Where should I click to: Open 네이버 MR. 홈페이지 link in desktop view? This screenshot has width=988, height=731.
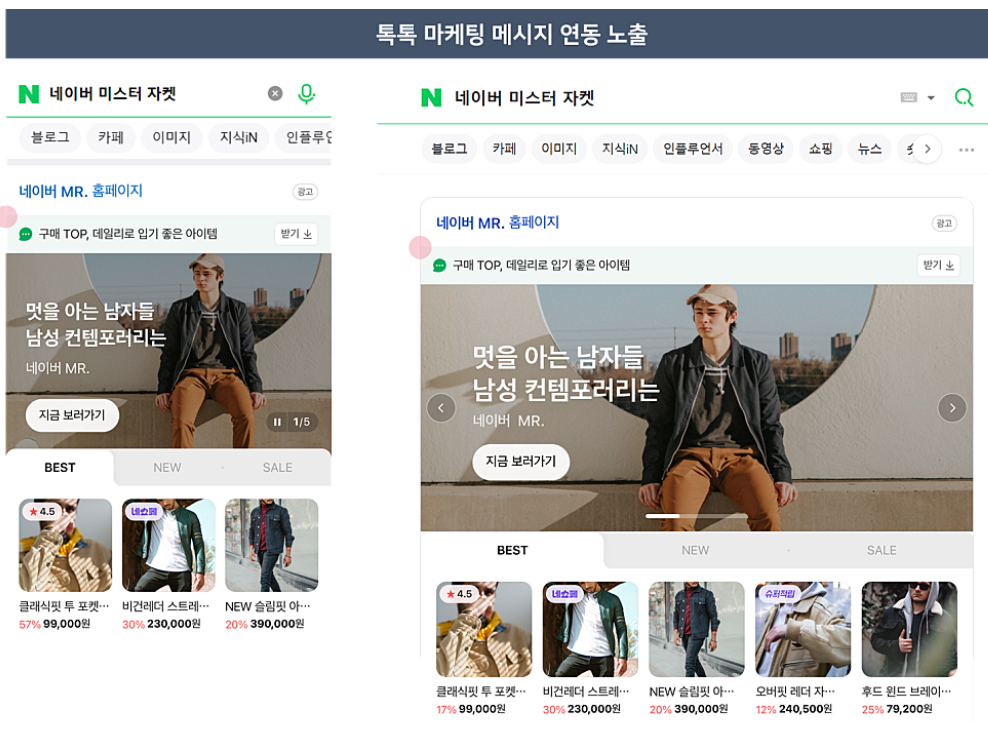(498, 222)
